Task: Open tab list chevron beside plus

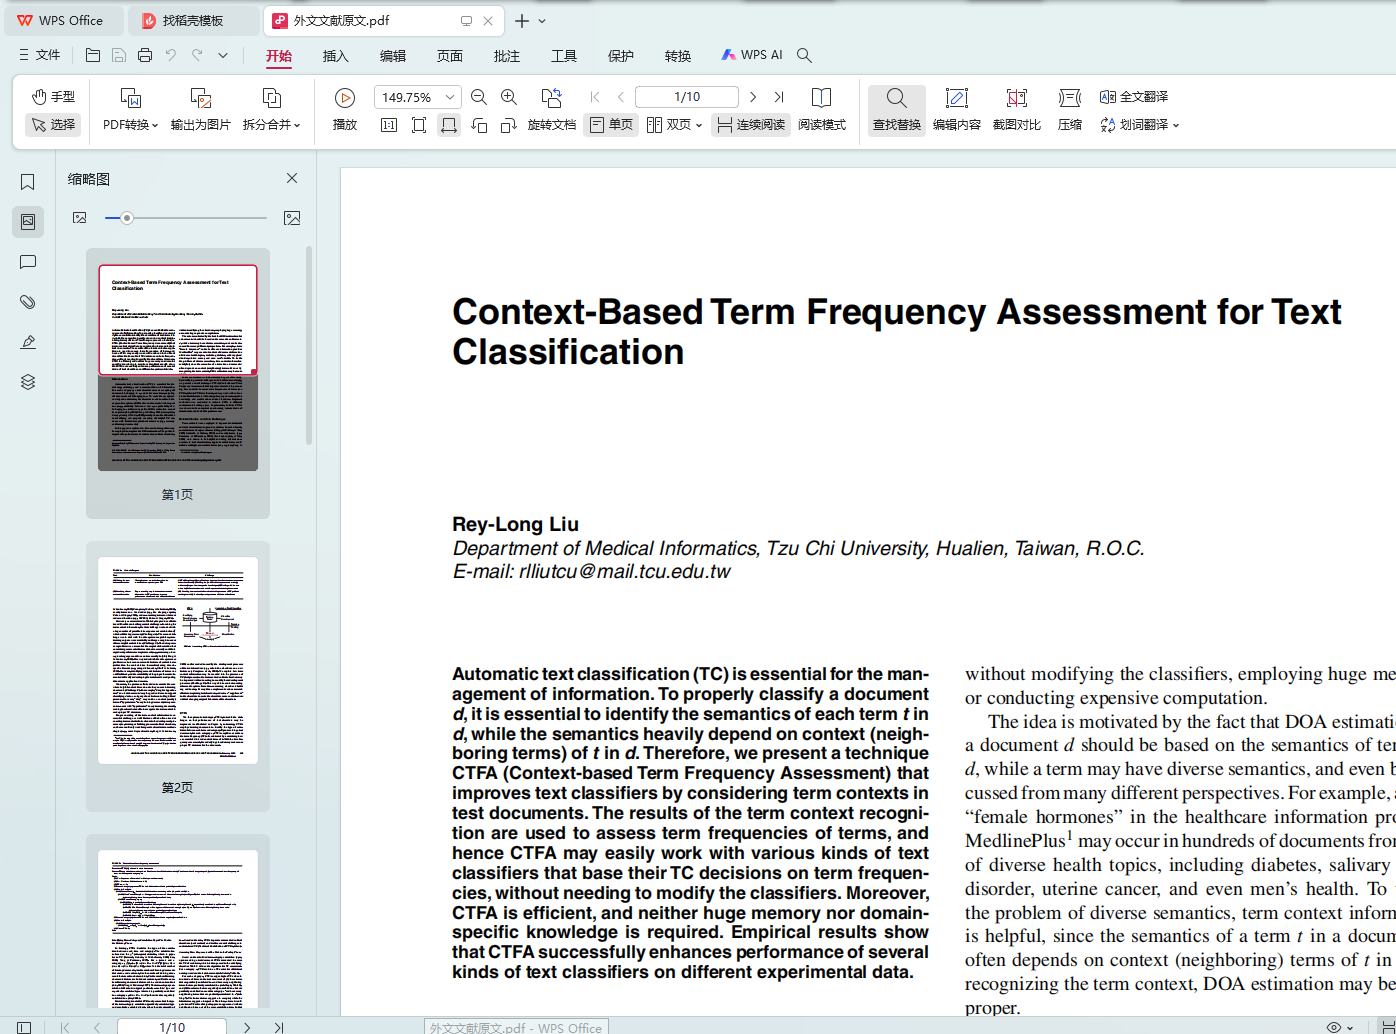Action: tap(542, 21)
